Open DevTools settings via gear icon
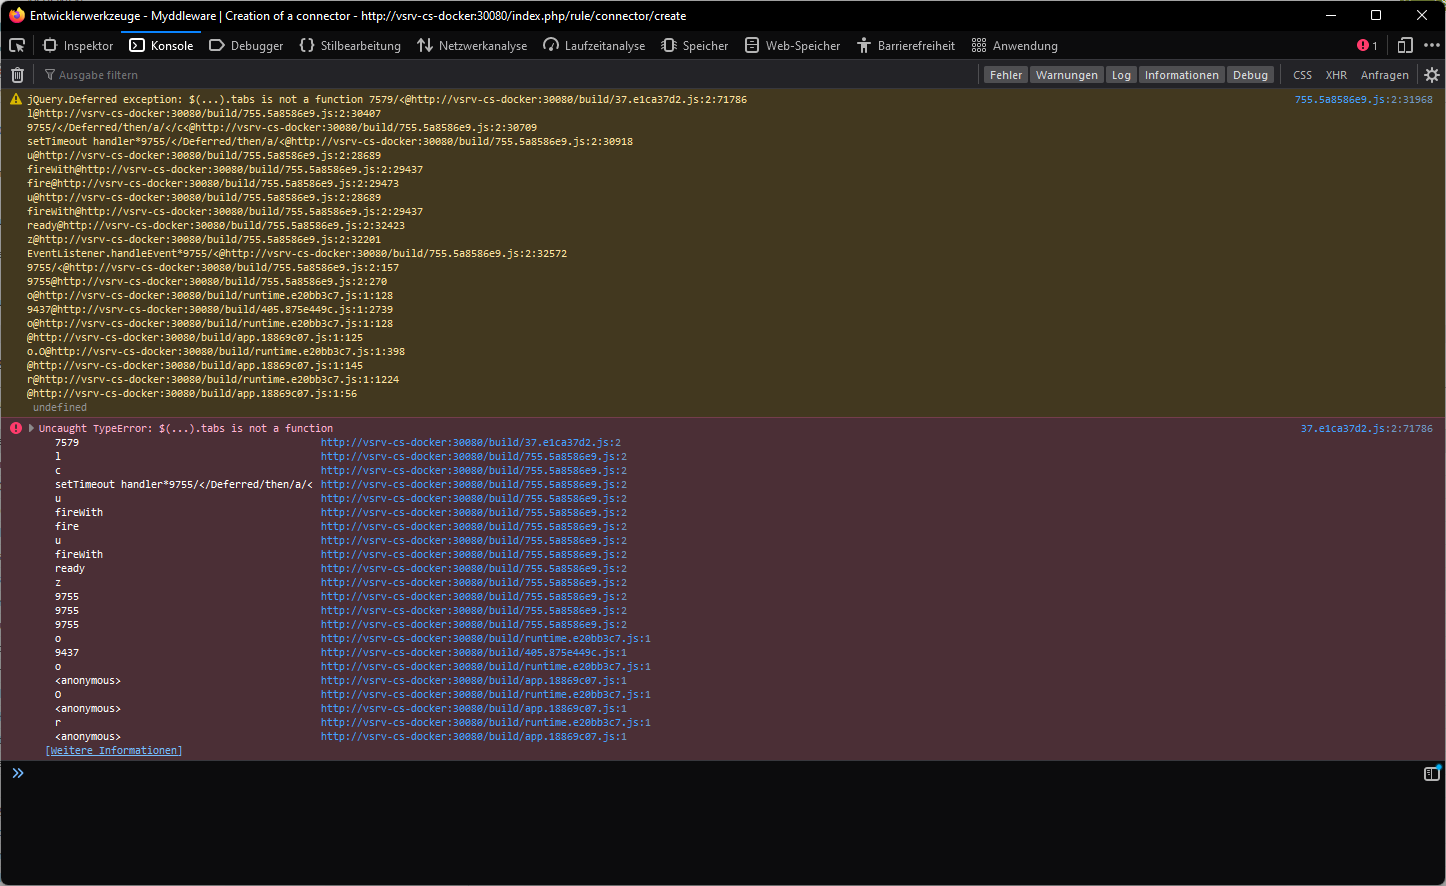 [x=1431, y=74]
